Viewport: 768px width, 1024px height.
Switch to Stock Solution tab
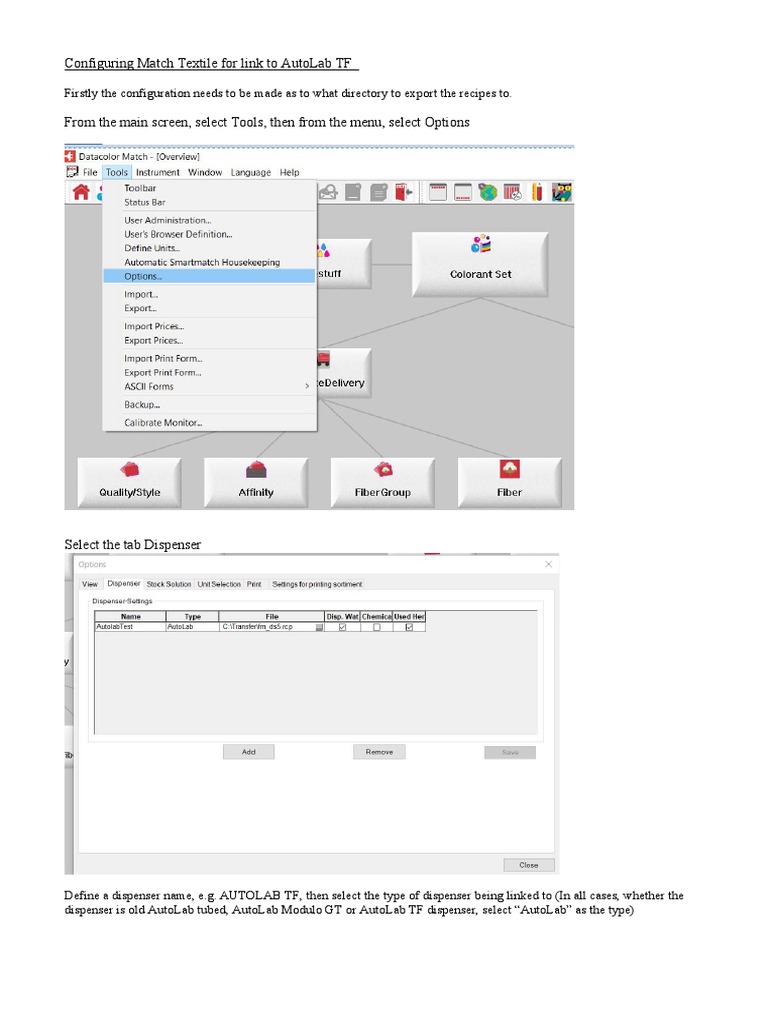pyautogui.click(x=168, y=584)
